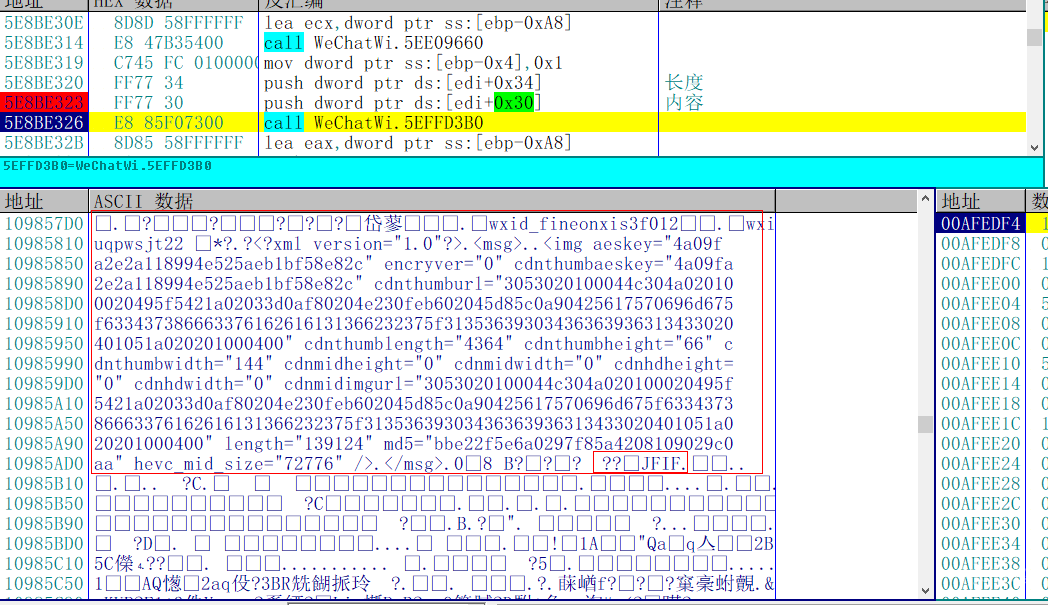Select stack address 00AFEE28
Image resolution: width=1048 pixels, height=605 pixels.
pos(980,483)
